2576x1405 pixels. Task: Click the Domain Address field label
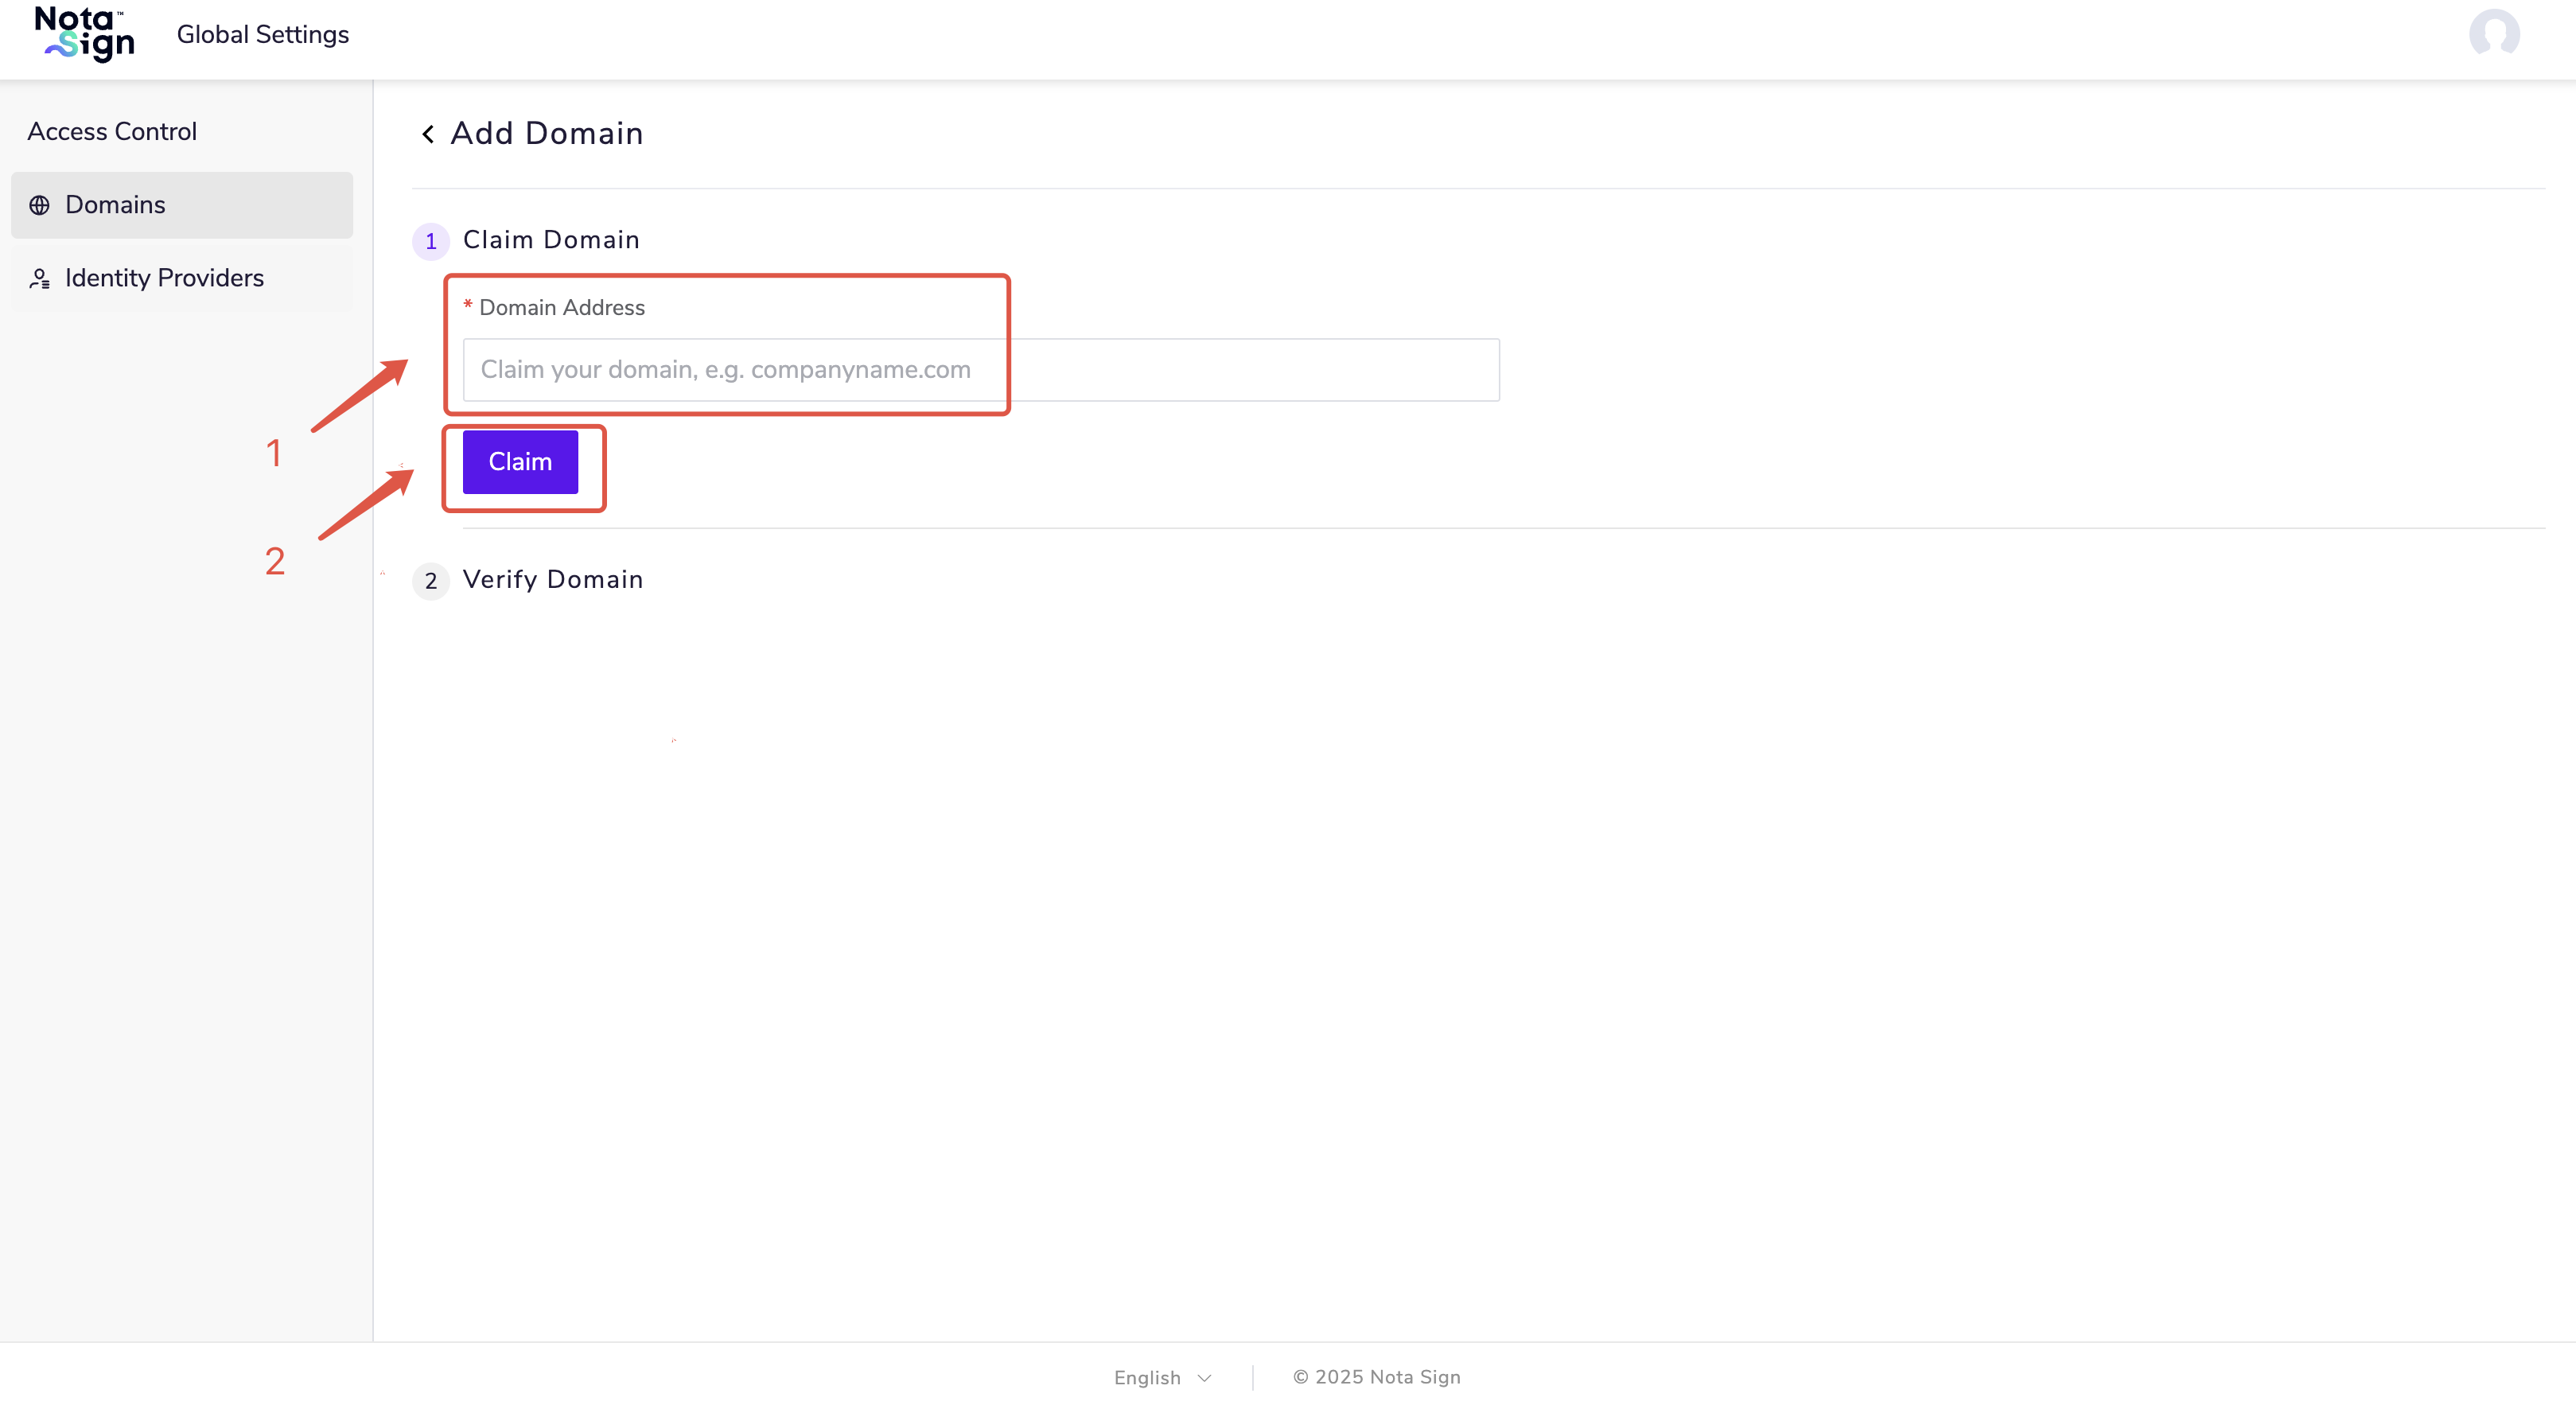pos(561,307)
